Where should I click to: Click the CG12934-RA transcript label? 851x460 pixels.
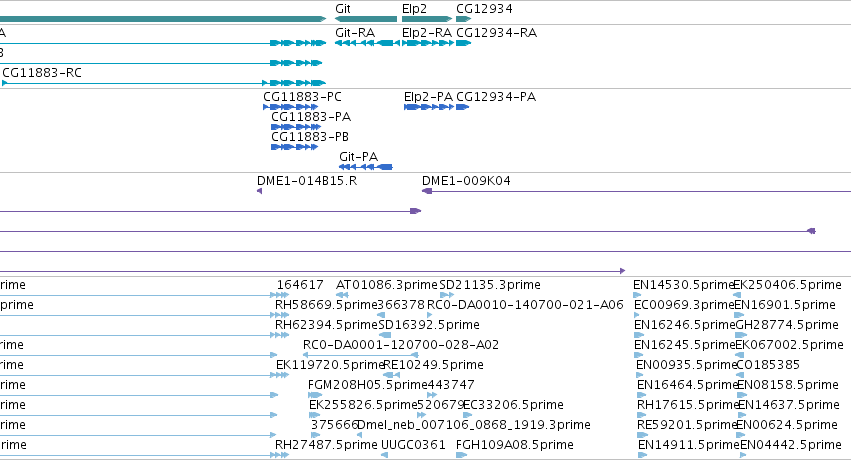pyautogui.click(x=497, y=33)
